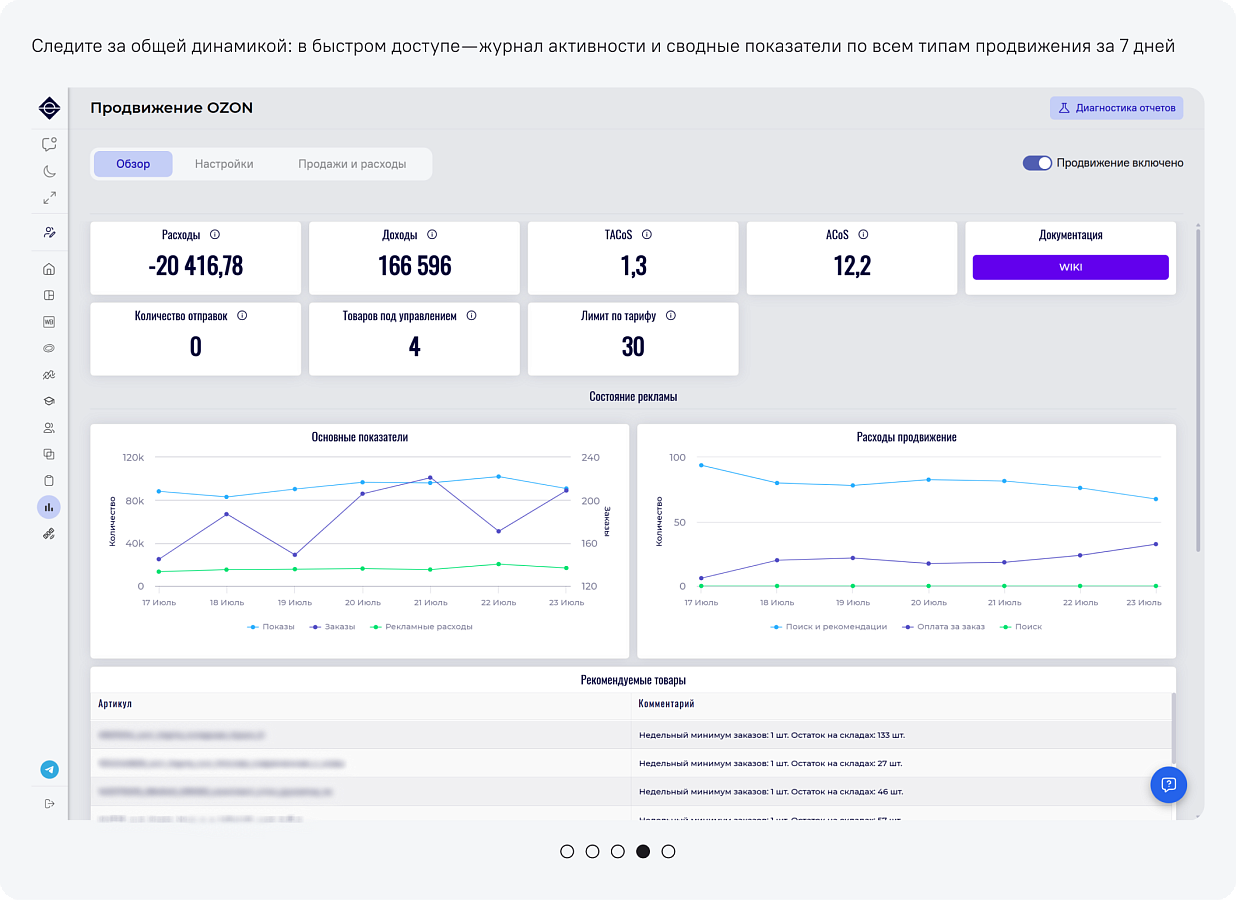
Task: Open the Telegram icon in sidebar
Action: [x=49, y=770]
